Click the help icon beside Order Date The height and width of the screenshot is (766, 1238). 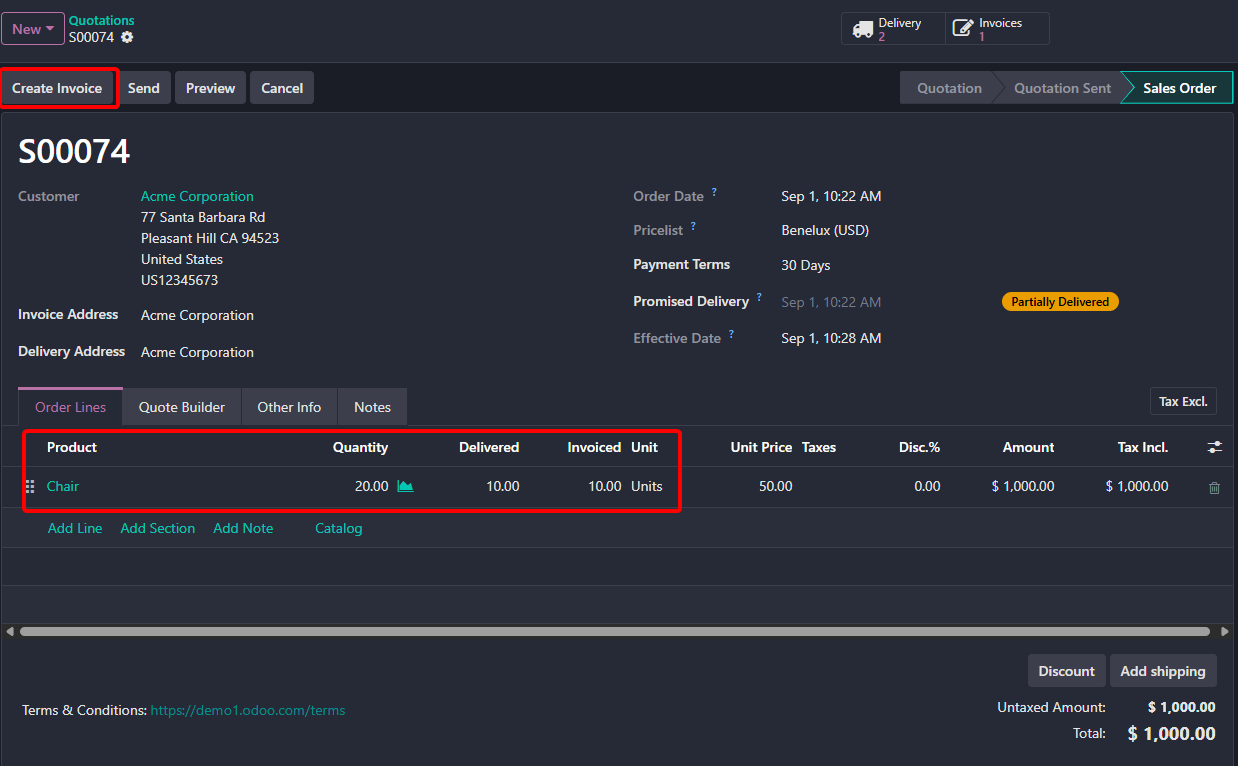point(714,192)
